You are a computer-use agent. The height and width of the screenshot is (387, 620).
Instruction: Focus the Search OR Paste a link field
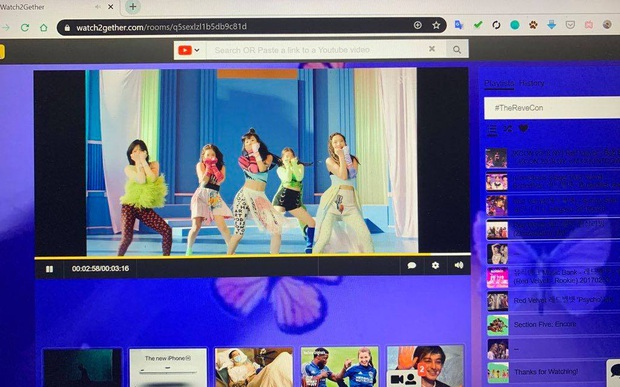pyautogui.click(x=316, y=50)
